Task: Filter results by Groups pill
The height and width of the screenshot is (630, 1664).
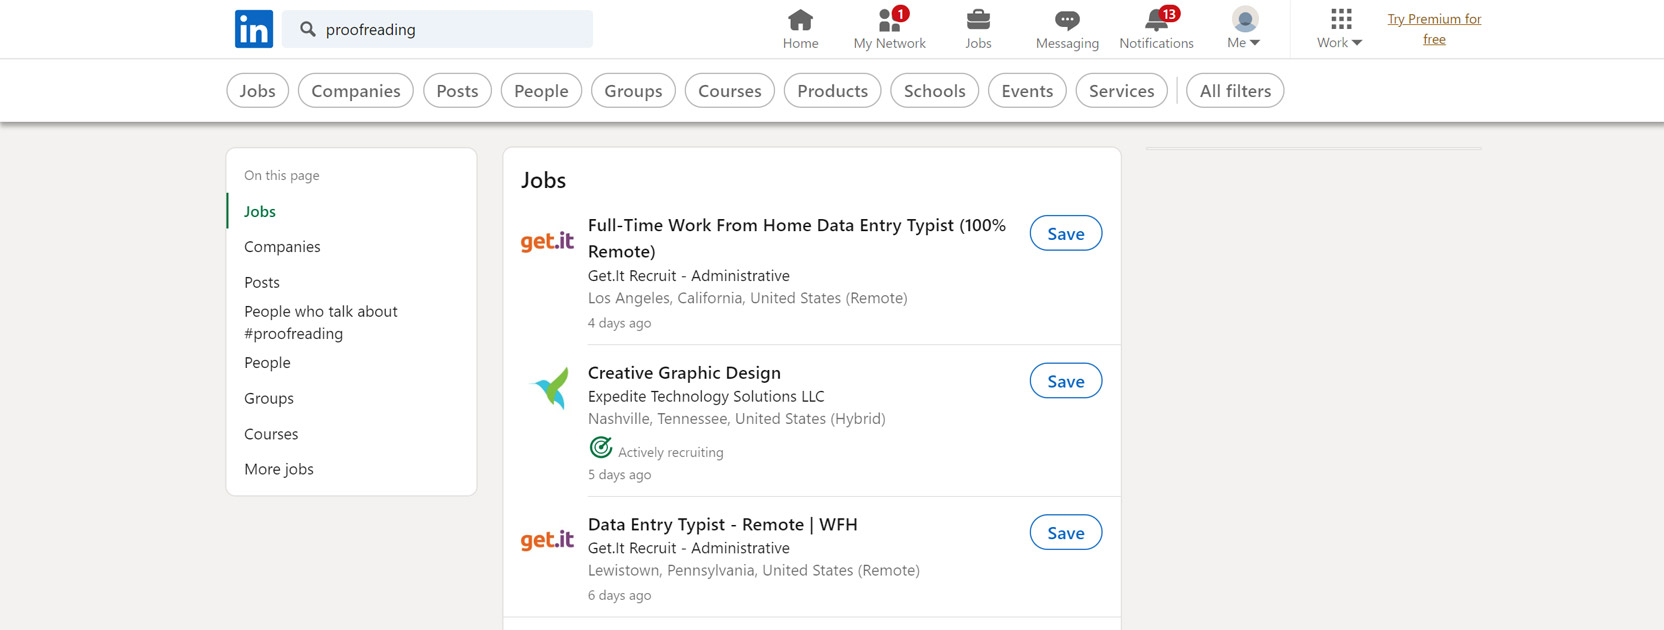Action: 633,91
